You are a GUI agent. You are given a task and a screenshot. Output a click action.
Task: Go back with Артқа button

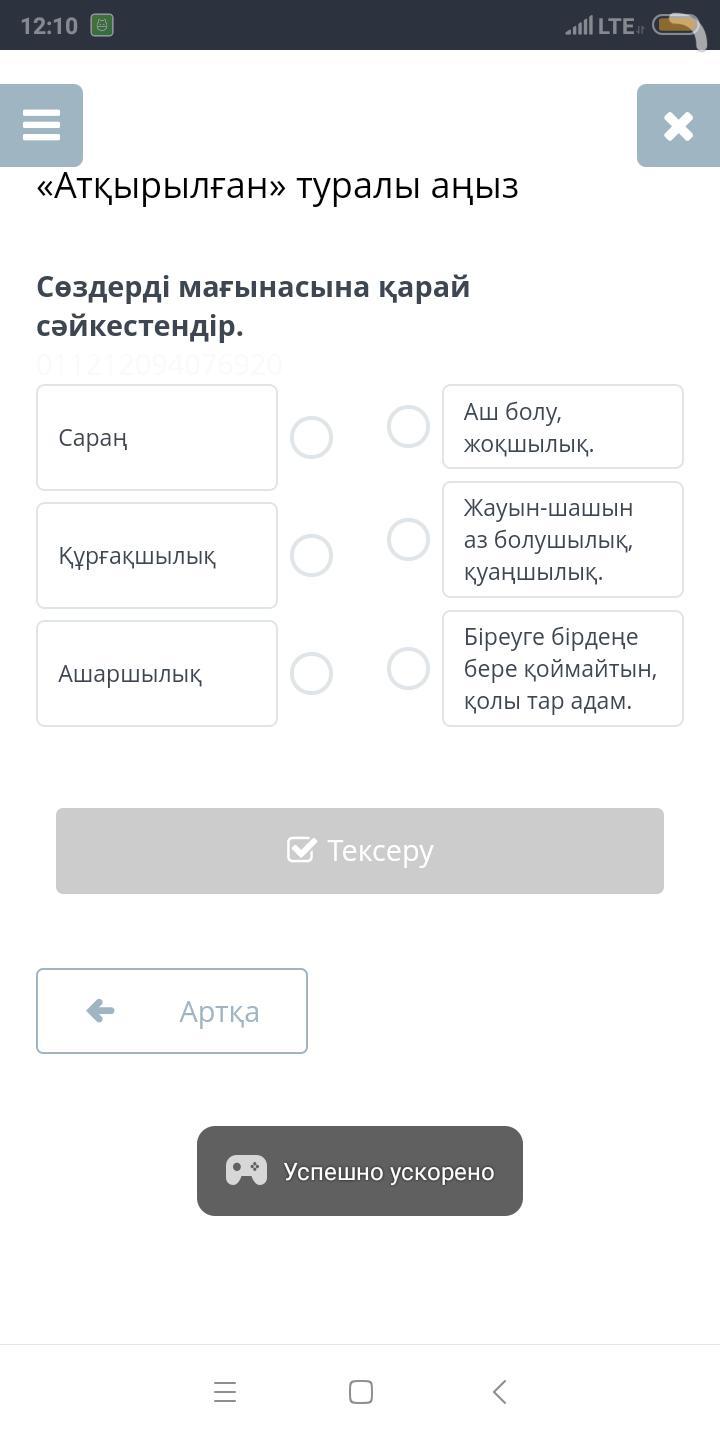pyautogui.click(x=172, y=1011)
